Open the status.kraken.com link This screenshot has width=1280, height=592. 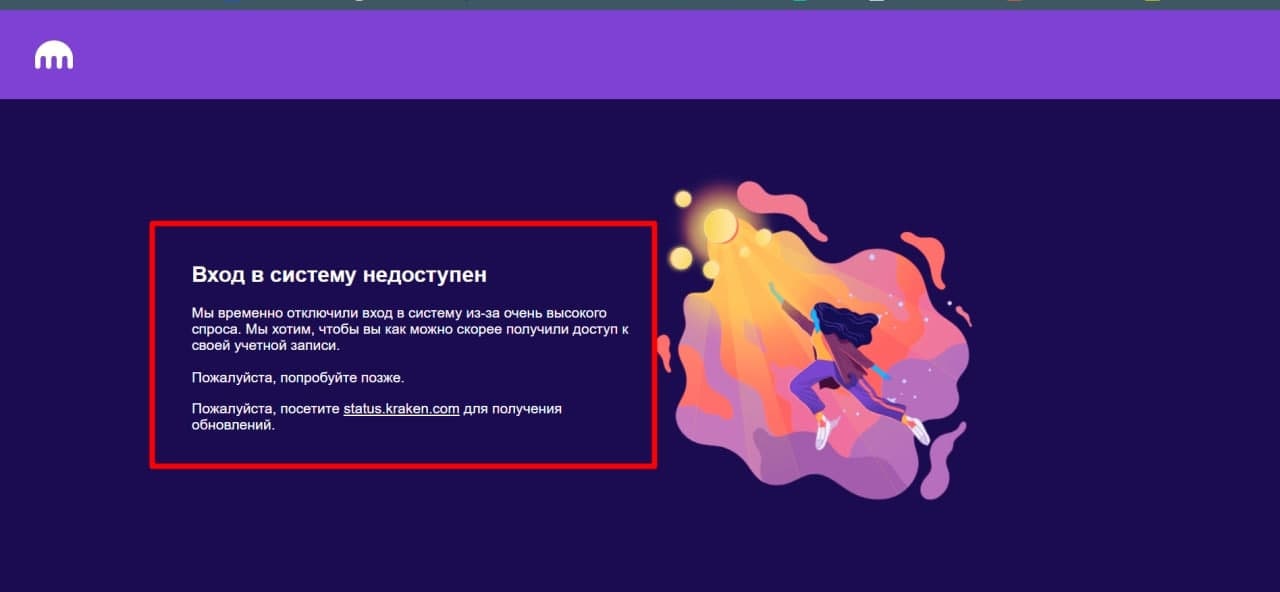[401, 409]
